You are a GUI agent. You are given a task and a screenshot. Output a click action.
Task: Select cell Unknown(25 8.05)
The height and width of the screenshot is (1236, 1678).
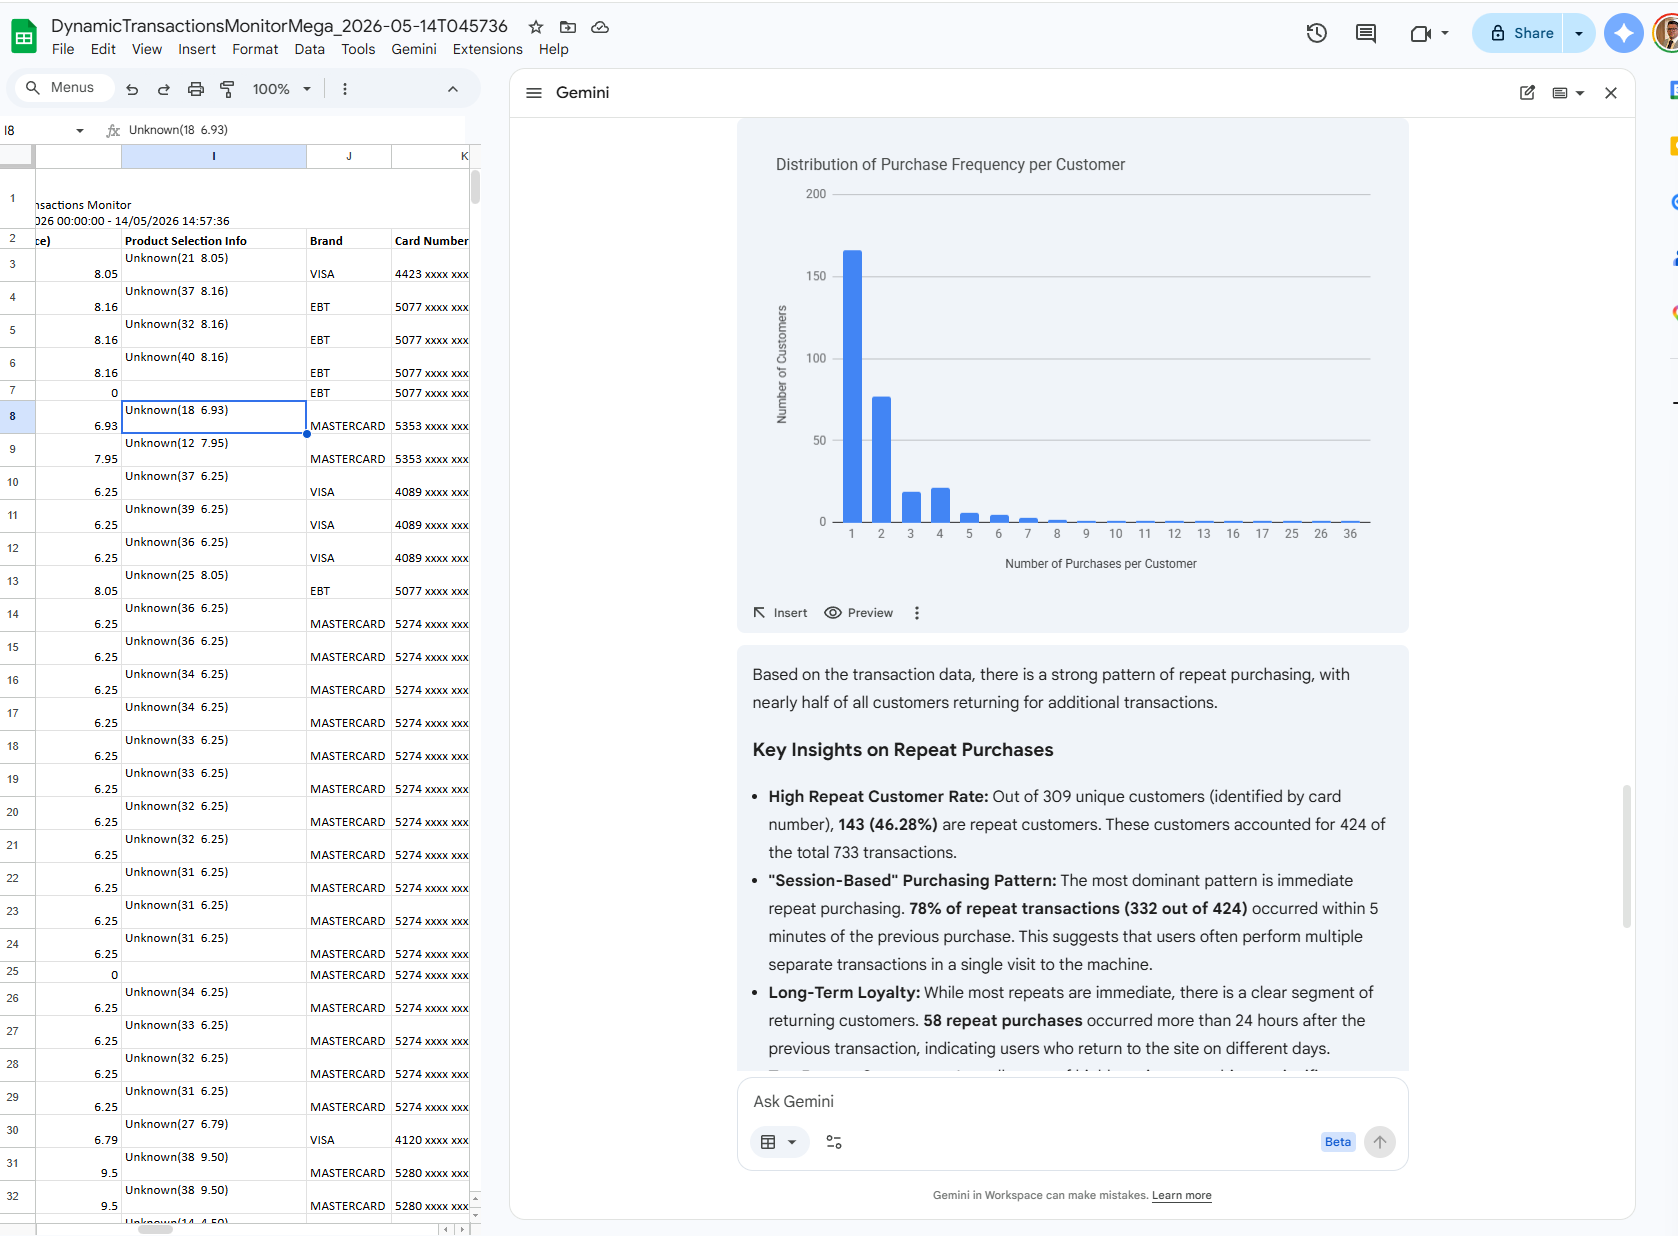point(214,583)
